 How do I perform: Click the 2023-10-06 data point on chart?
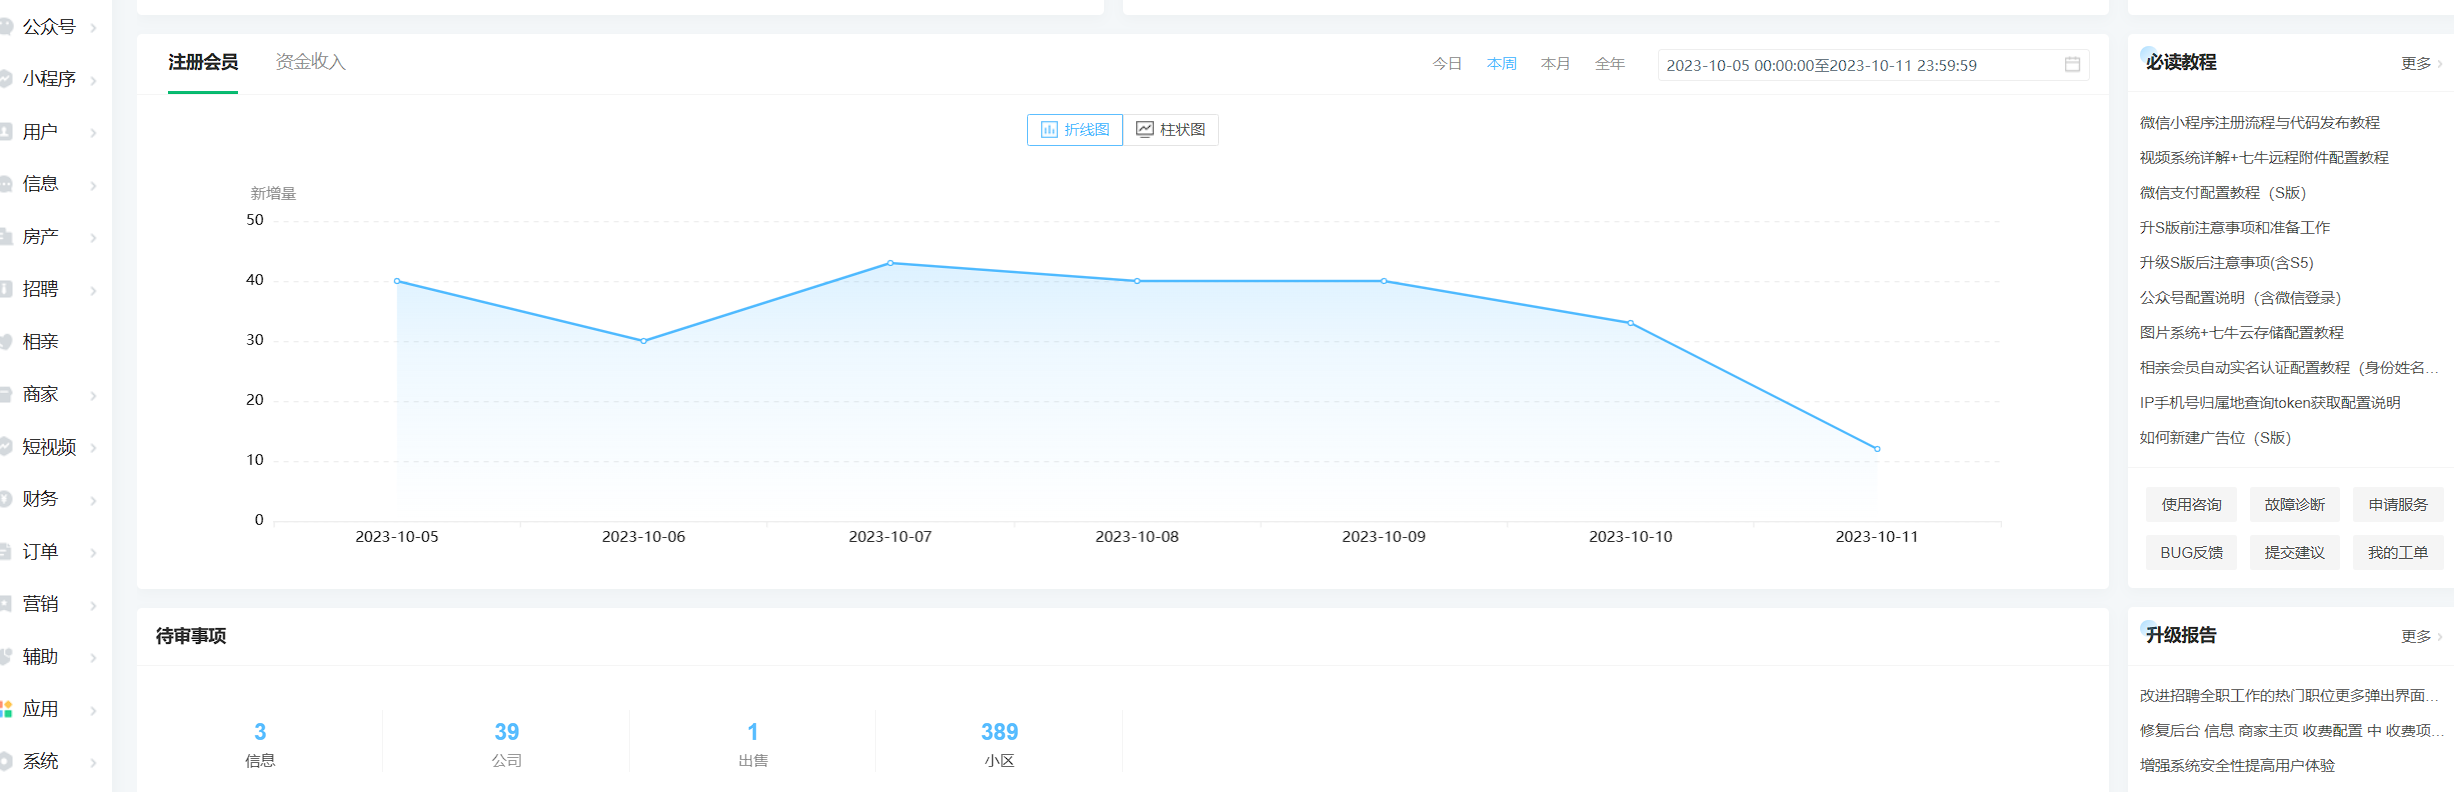point(643,341)
